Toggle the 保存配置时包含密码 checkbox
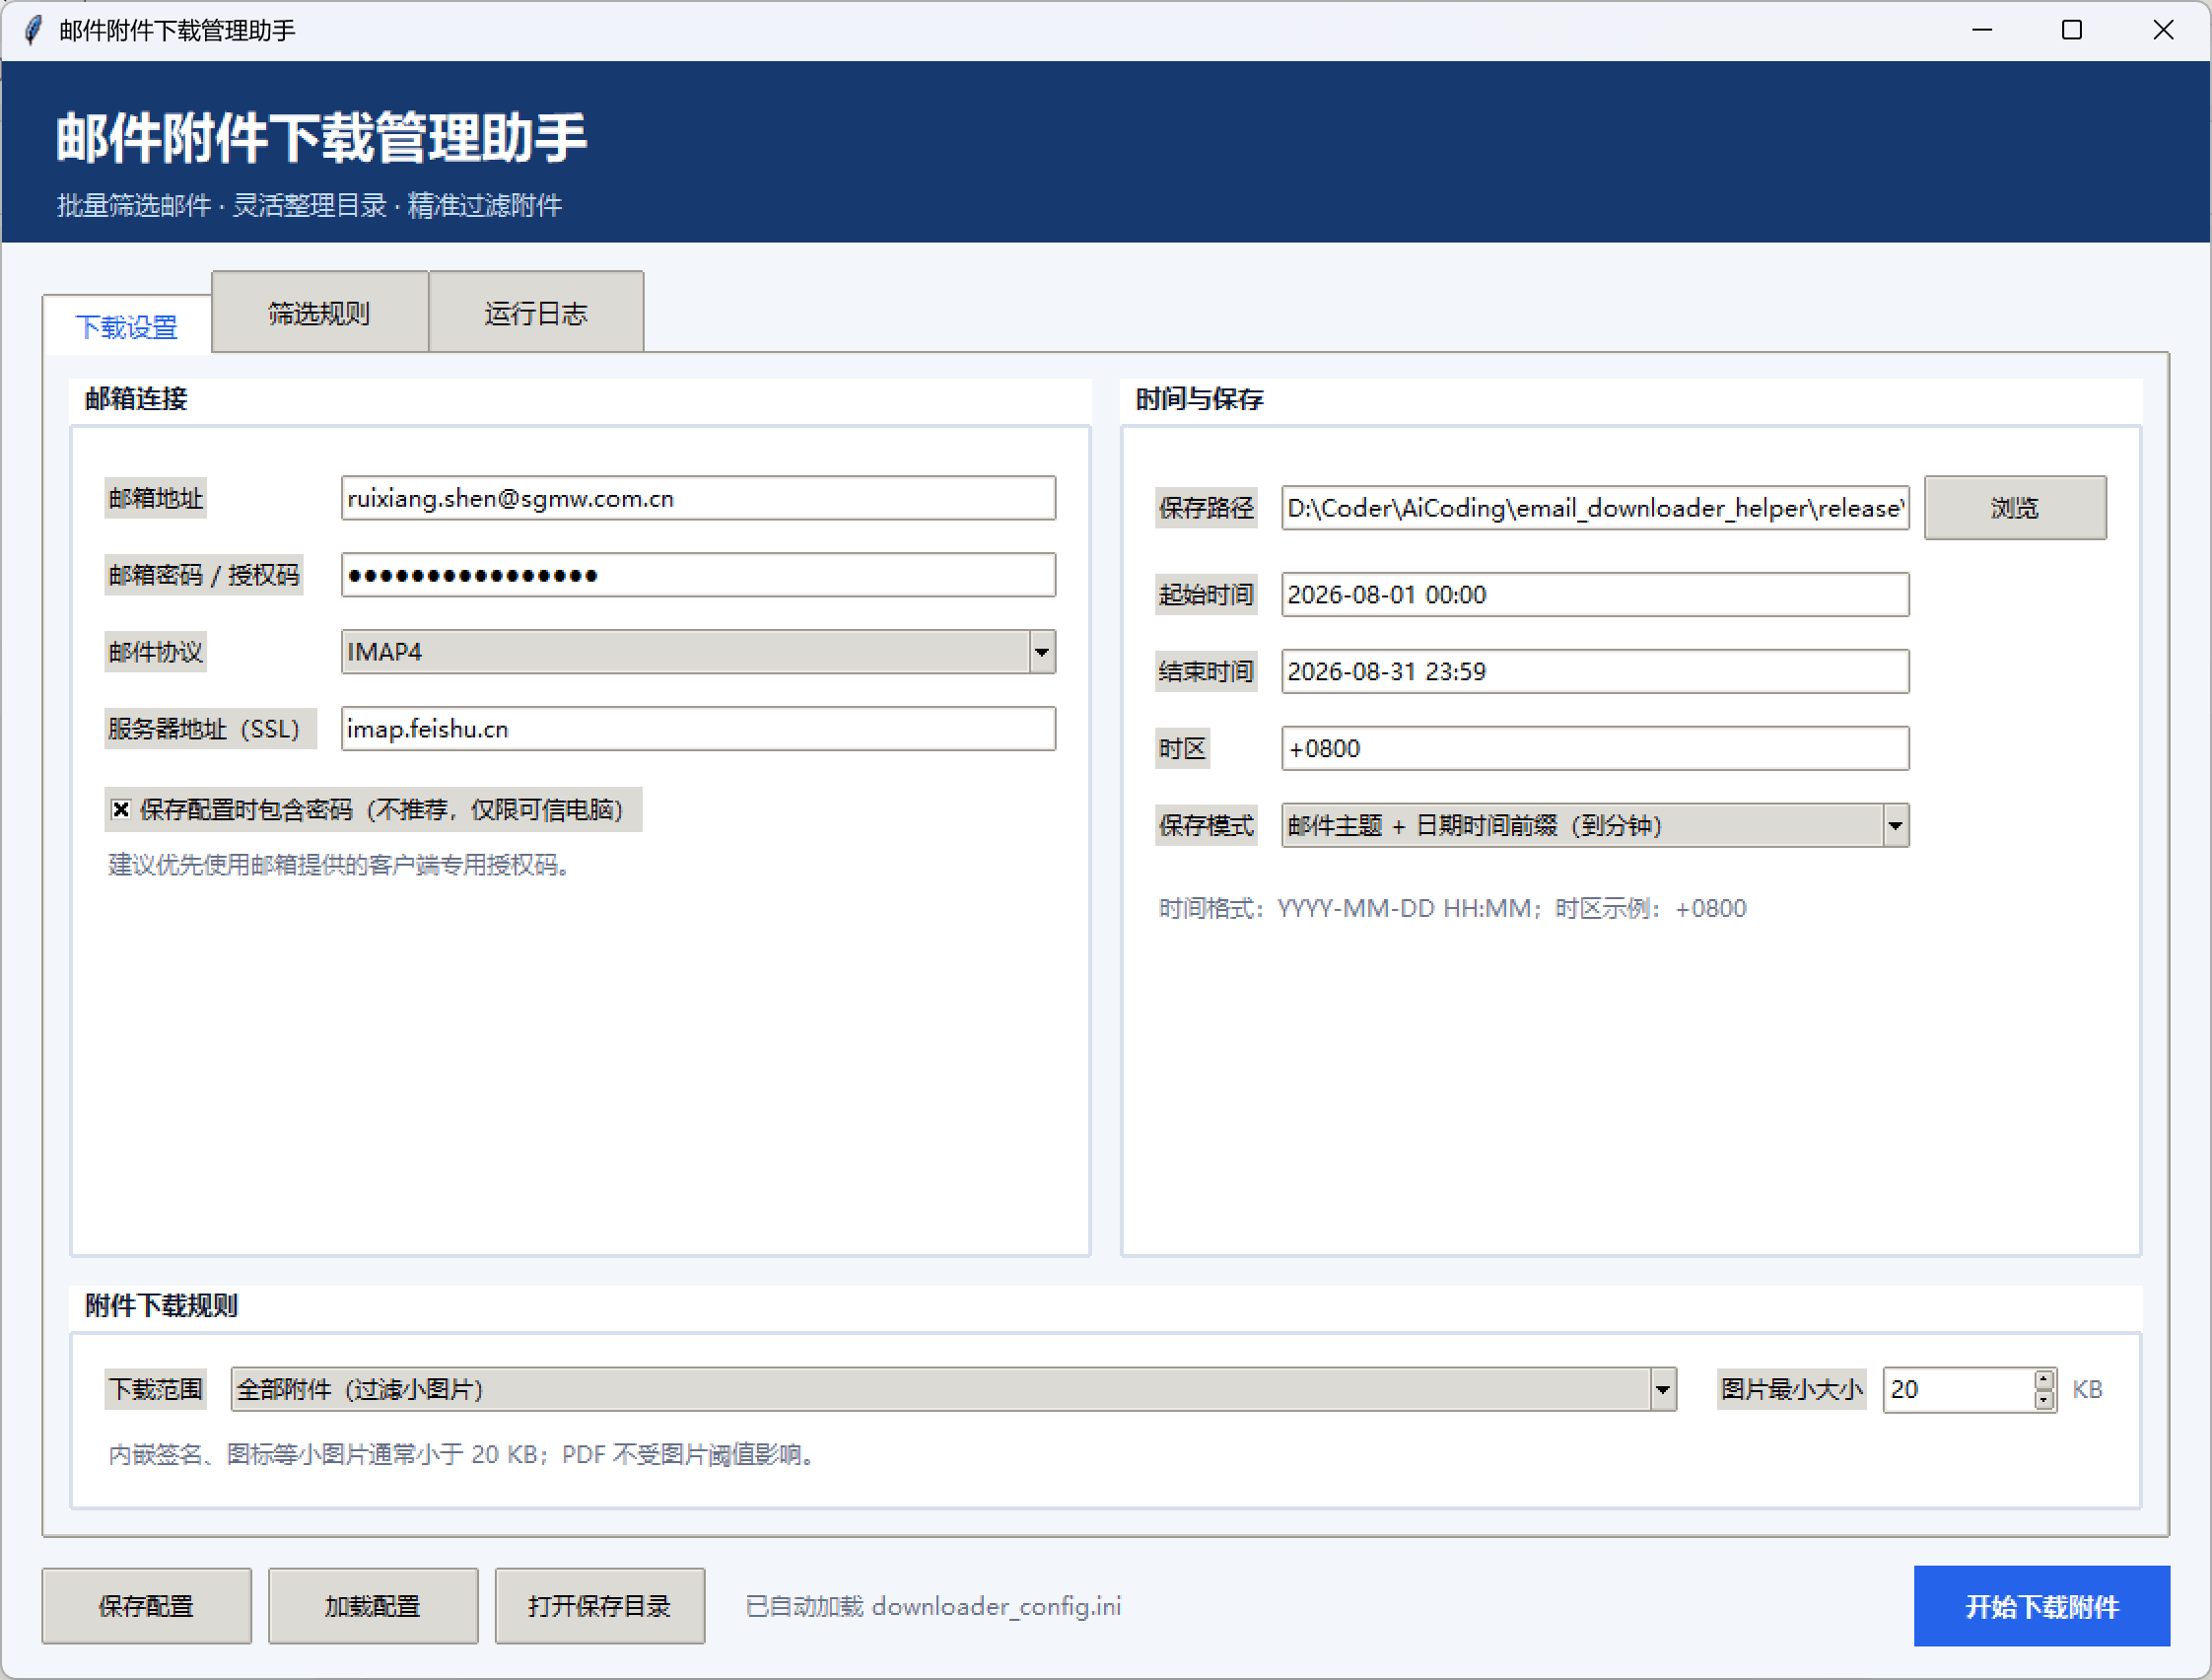This screenshot has width=2212, height=1680. pyautogui.click(x=121, y=809)
